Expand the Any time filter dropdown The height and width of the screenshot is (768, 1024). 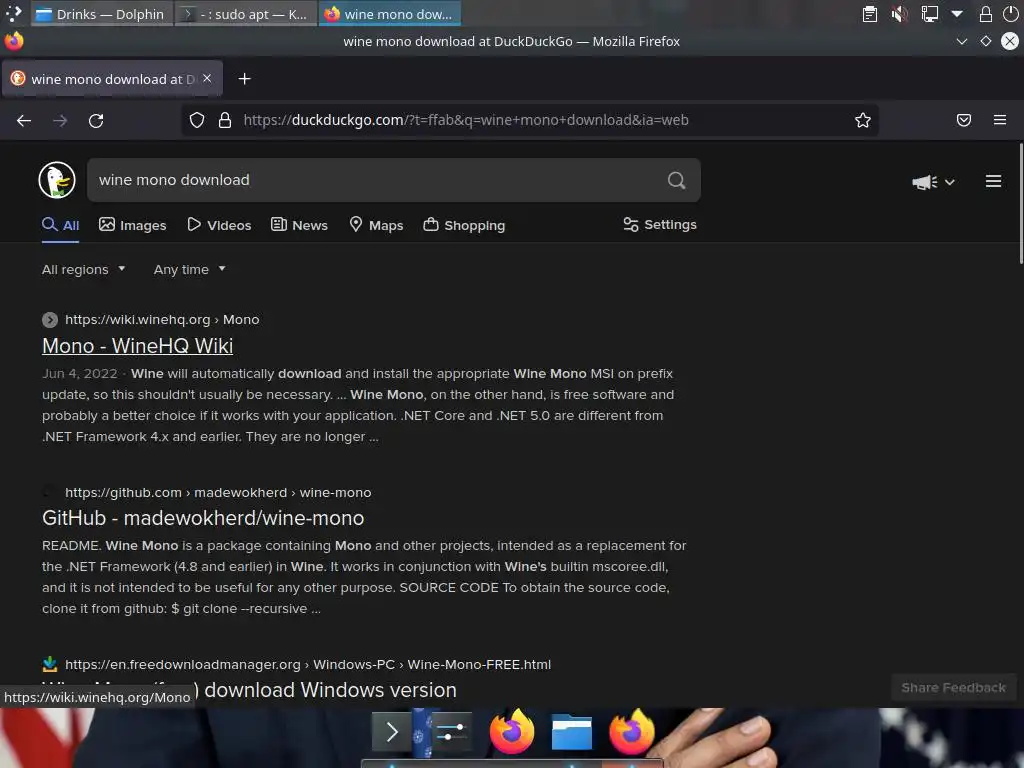point(189,269)
